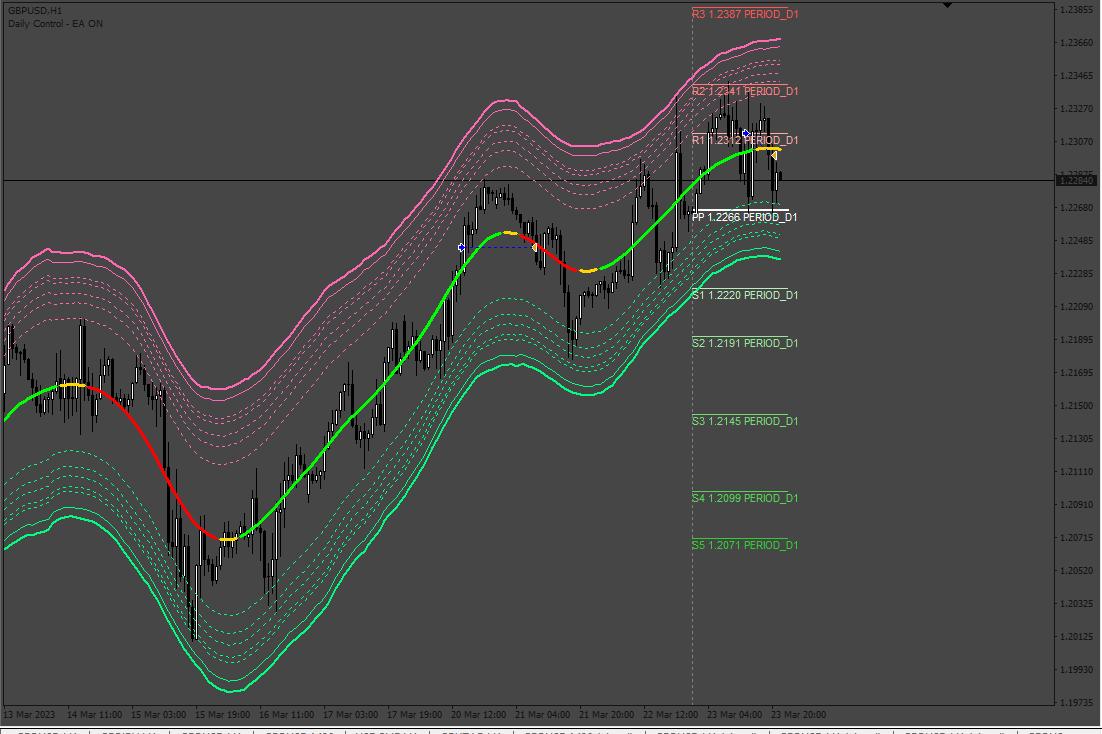Select the S4 1.2099 PERIOD_D1 support label
Viewport: 1102px width, 734px height.
tap(745, 498)
